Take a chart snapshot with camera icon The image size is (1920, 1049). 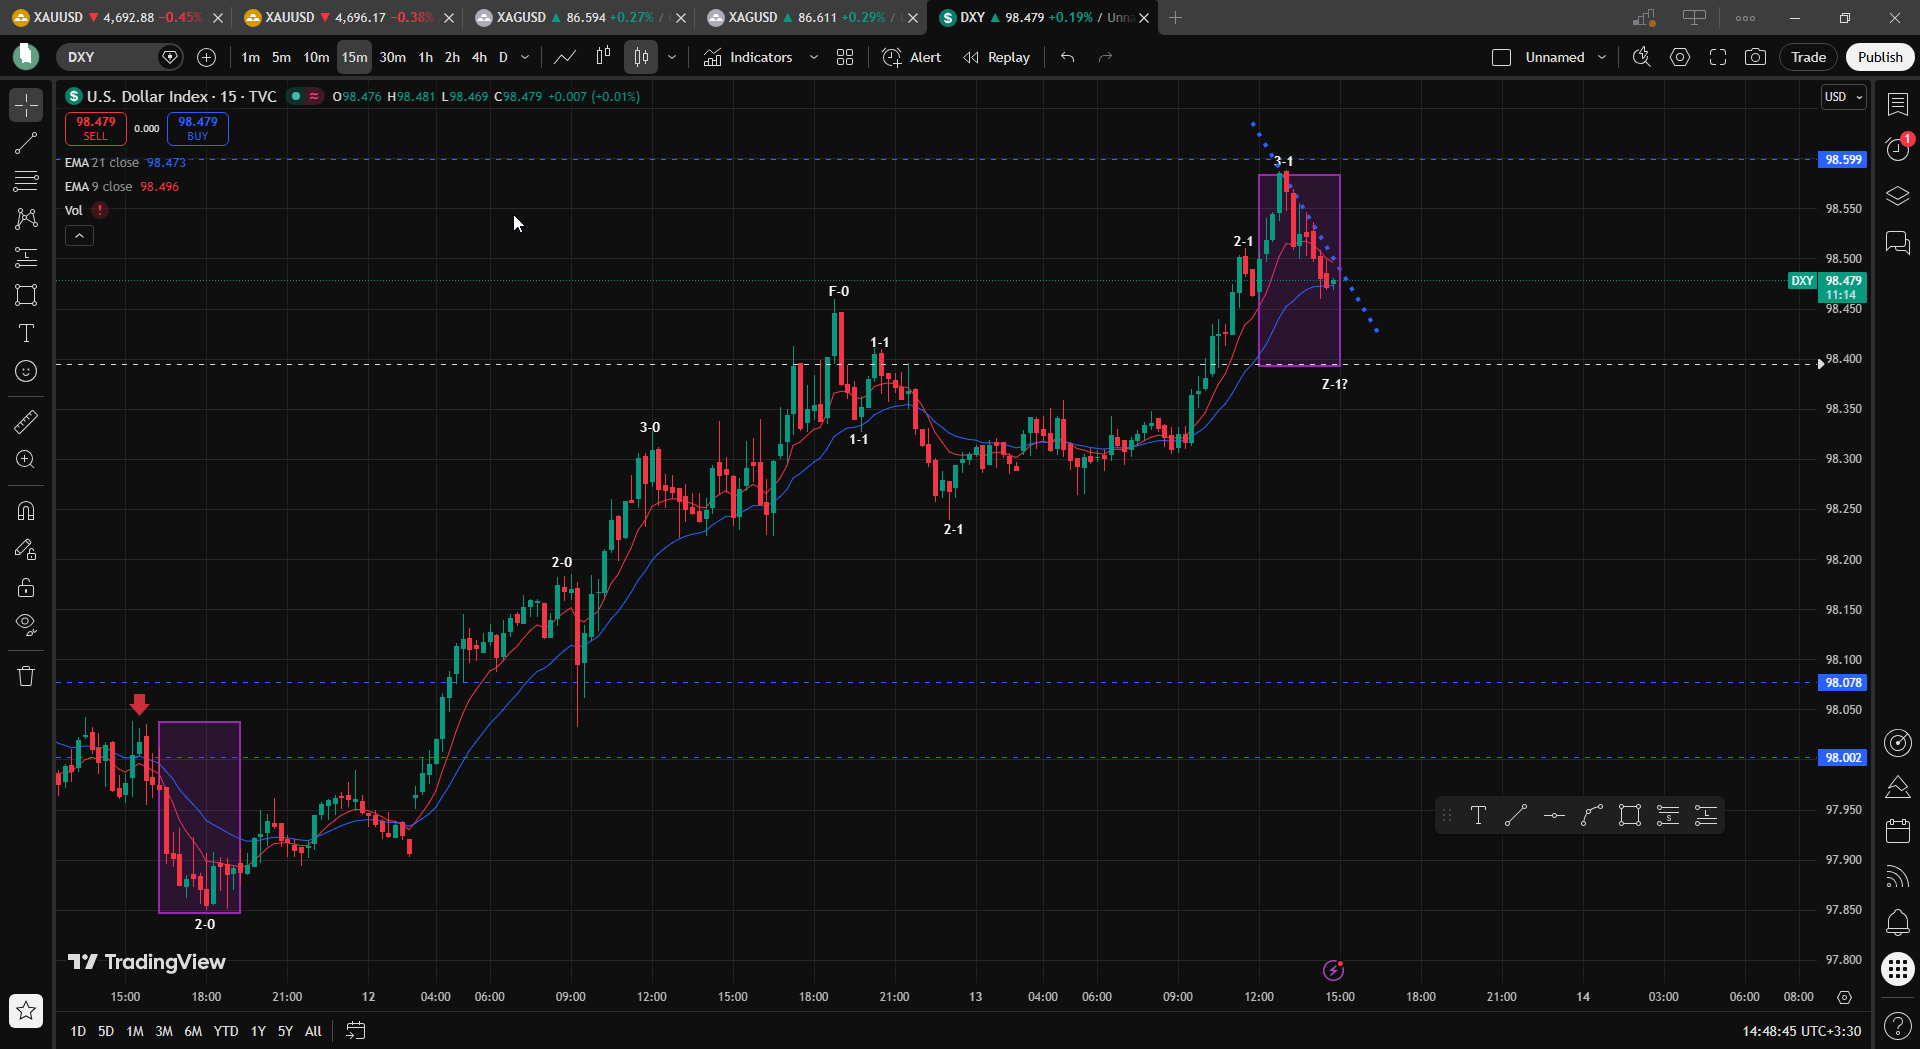click(x=1755, y=57)
